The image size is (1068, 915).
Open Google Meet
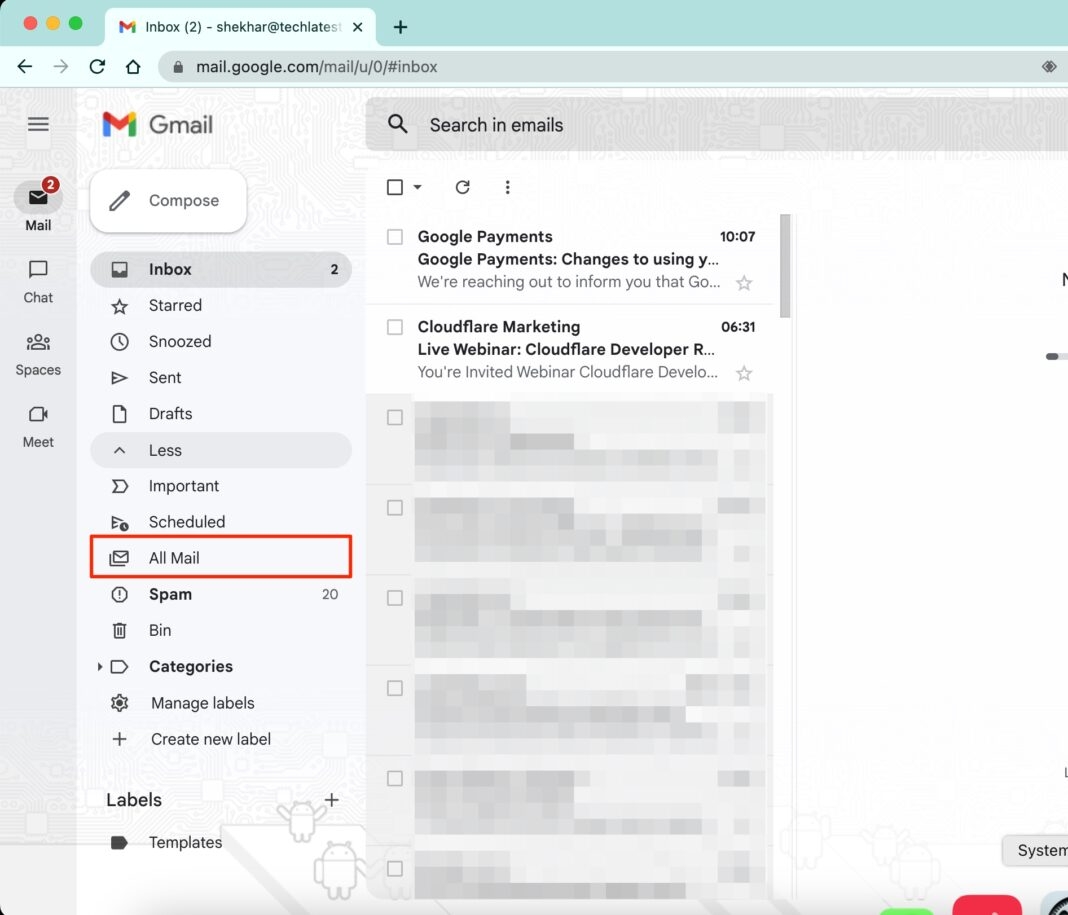pyautogui.click(x=37, y=427)
